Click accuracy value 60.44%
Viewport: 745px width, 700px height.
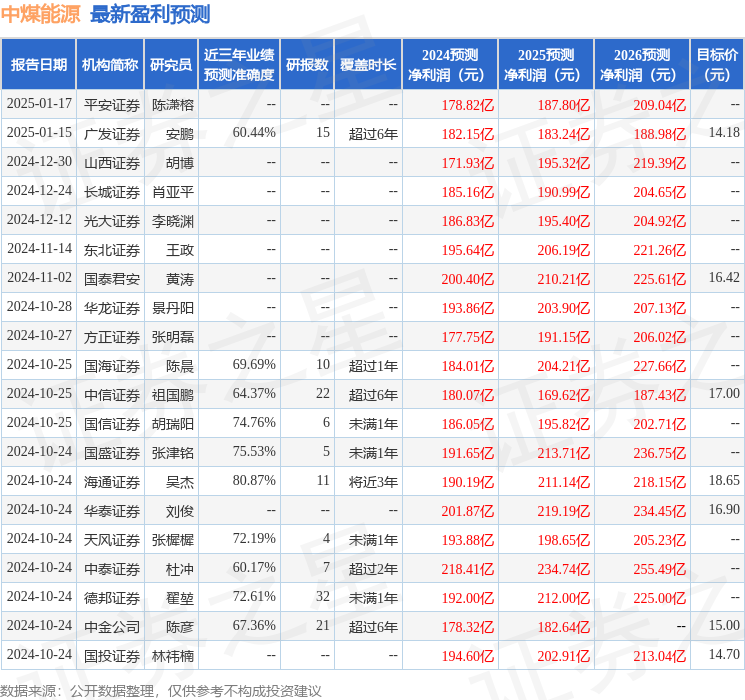point(254,133)
